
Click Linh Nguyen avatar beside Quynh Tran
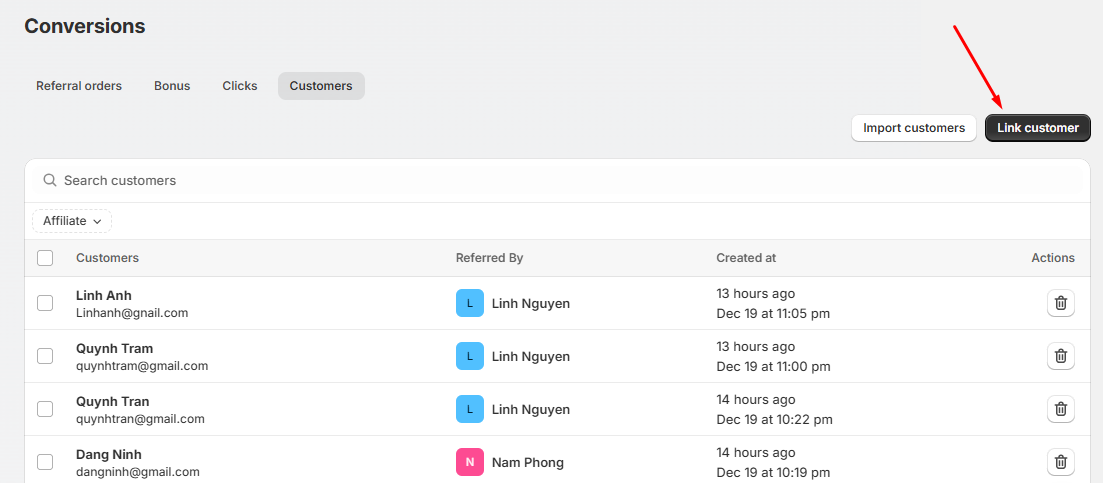coord(470,409)
